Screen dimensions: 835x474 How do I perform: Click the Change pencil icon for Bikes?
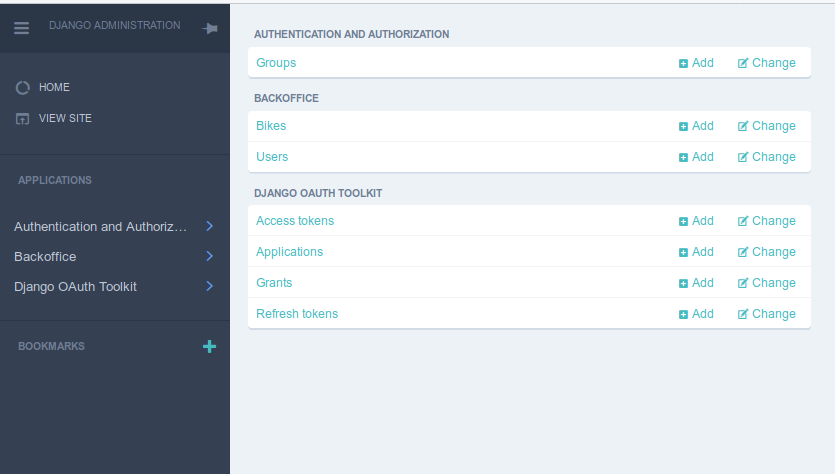pos(743,126)
